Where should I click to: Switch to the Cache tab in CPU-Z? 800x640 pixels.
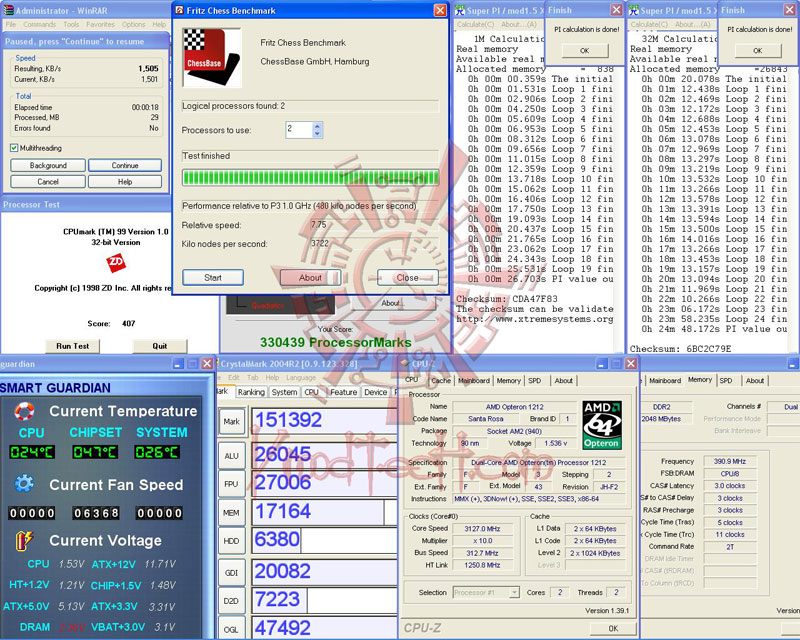click(x=441, y=381)
